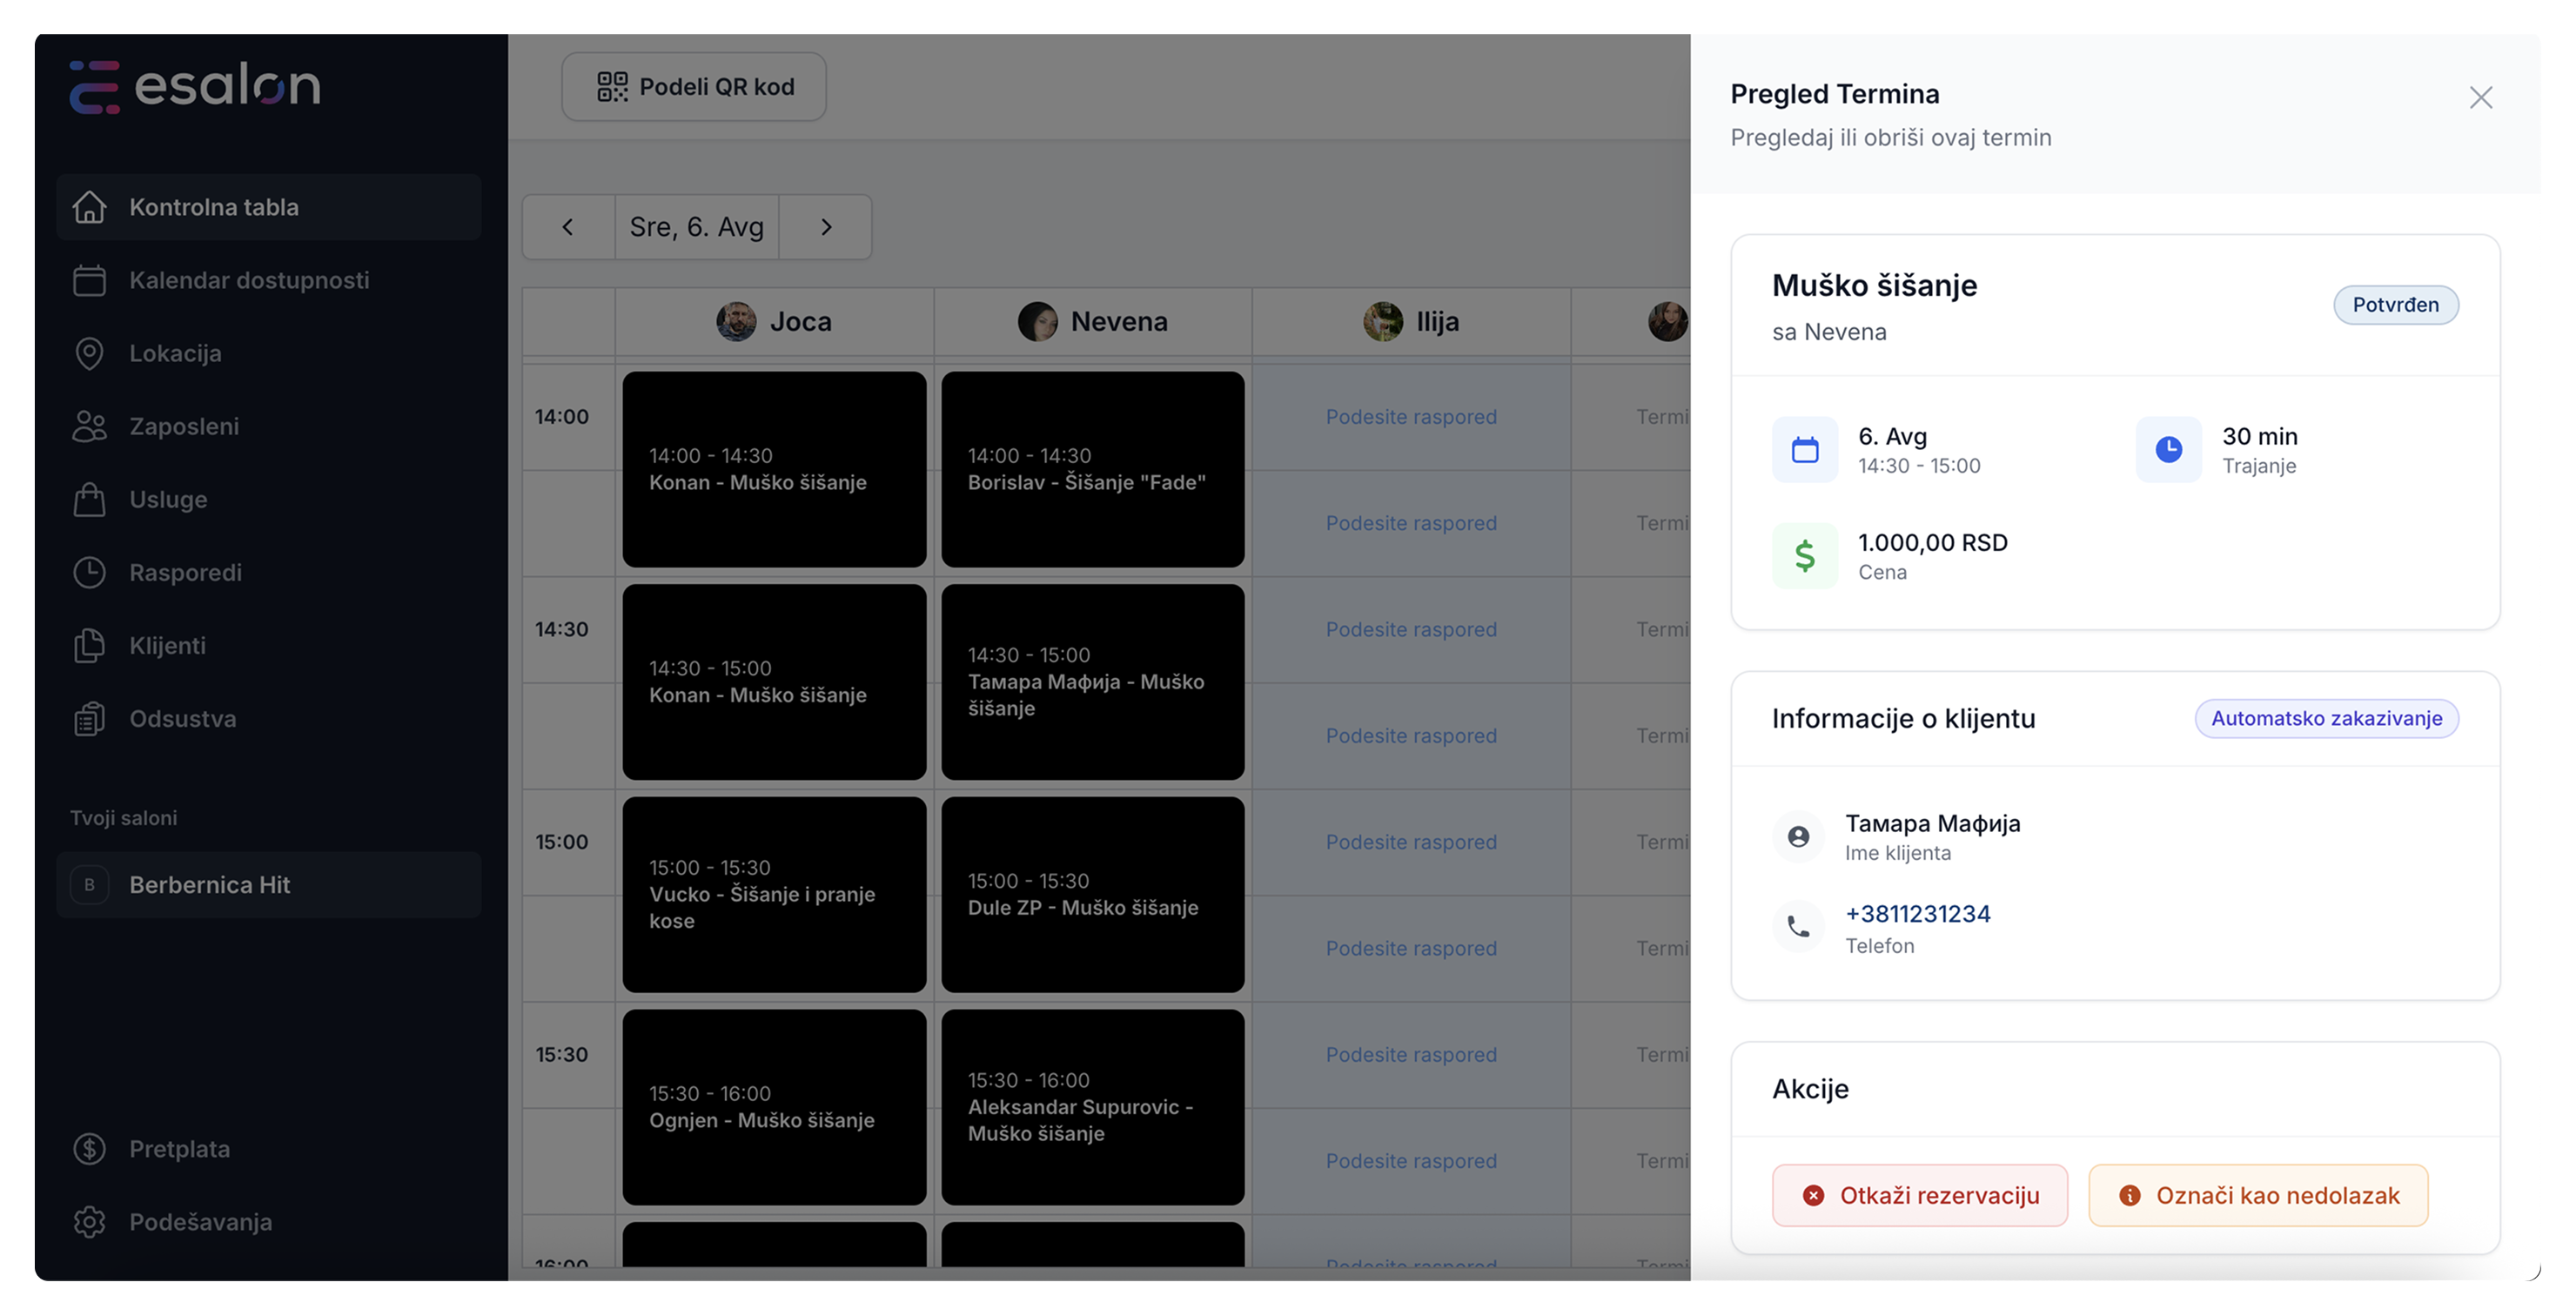Open the Zaposleni people icon
The width and height of the screenshot is (2576, 1316).
tap(89, 426)
